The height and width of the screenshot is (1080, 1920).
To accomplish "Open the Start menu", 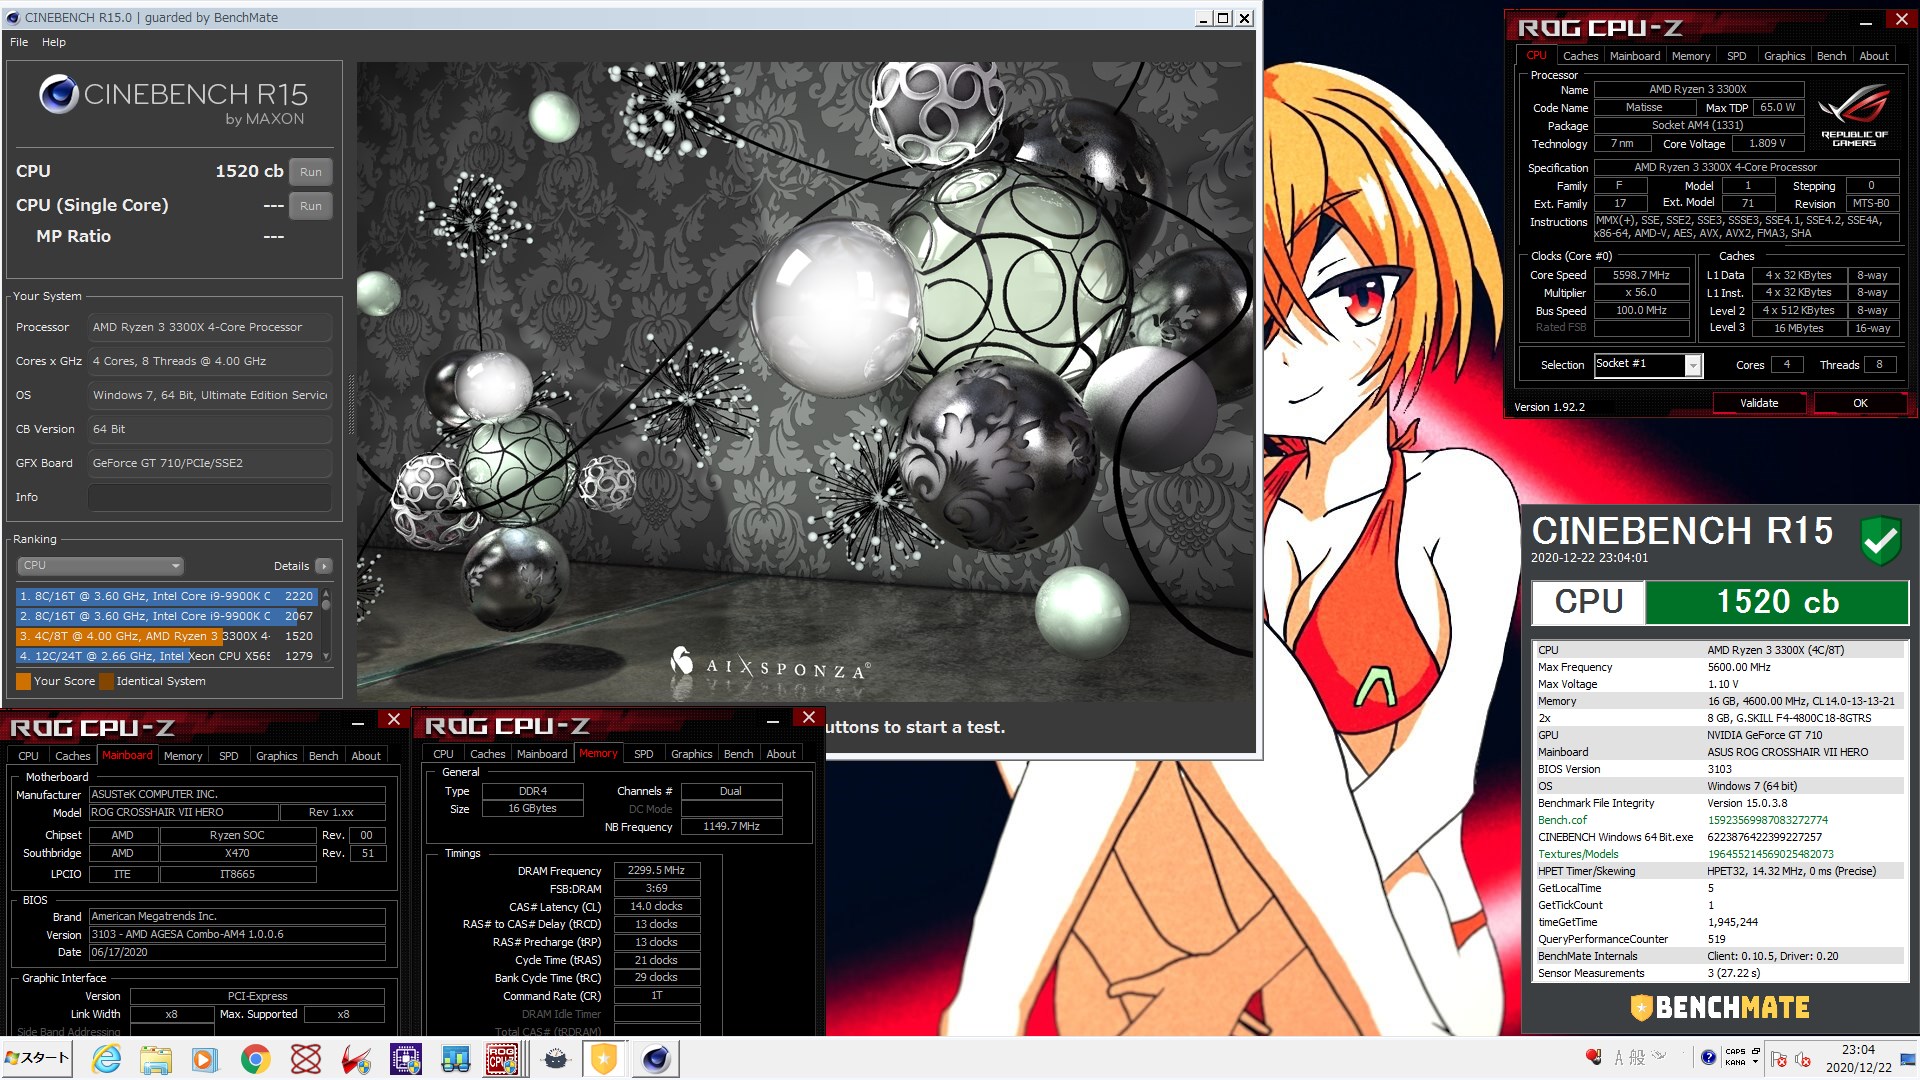I will (37, 1059).
